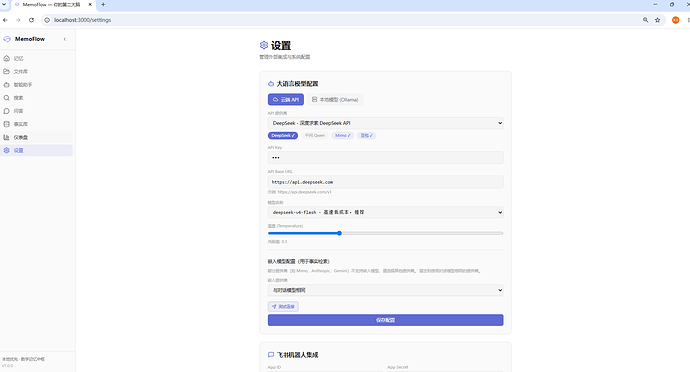Open the 嵌入提供商 与对话模型相同 dropdown
Viewport: 690px width, 372px height.
385,290
